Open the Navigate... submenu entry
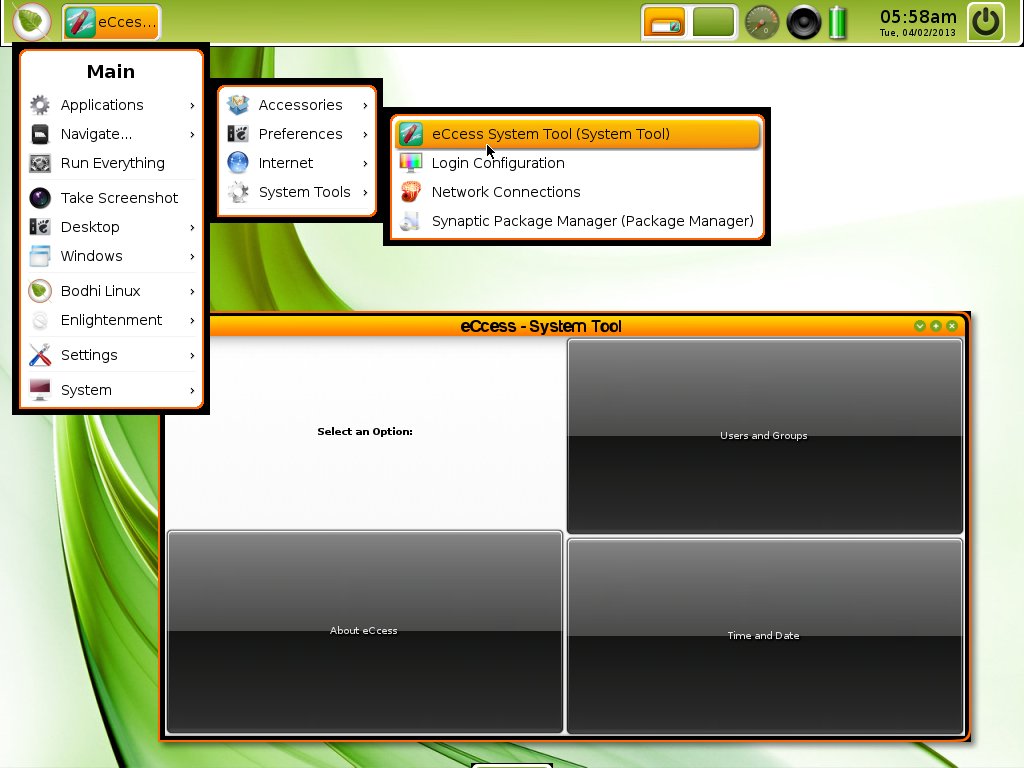The image size is (1024, 768). pyautogui.click(x=111, y=134)
